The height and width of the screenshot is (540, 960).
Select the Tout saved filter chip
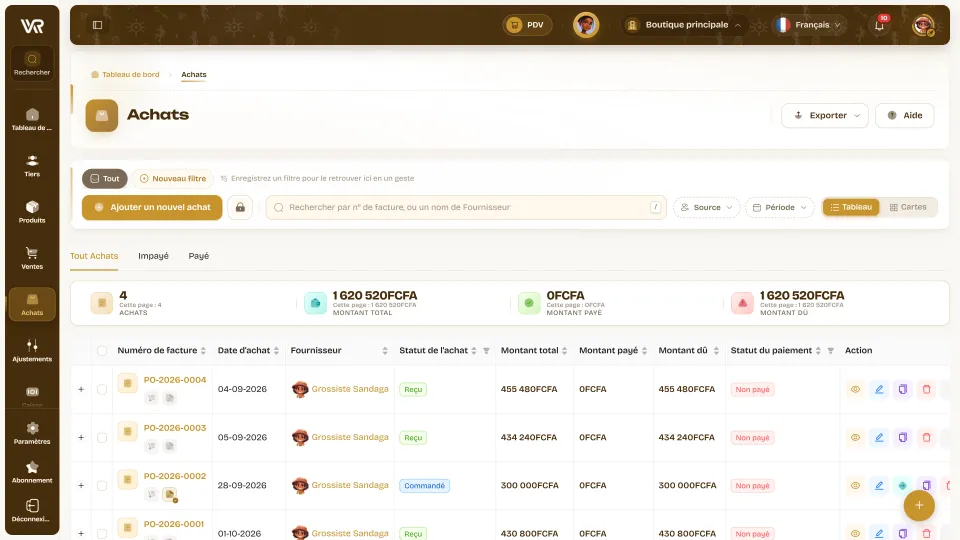point(105,179)
